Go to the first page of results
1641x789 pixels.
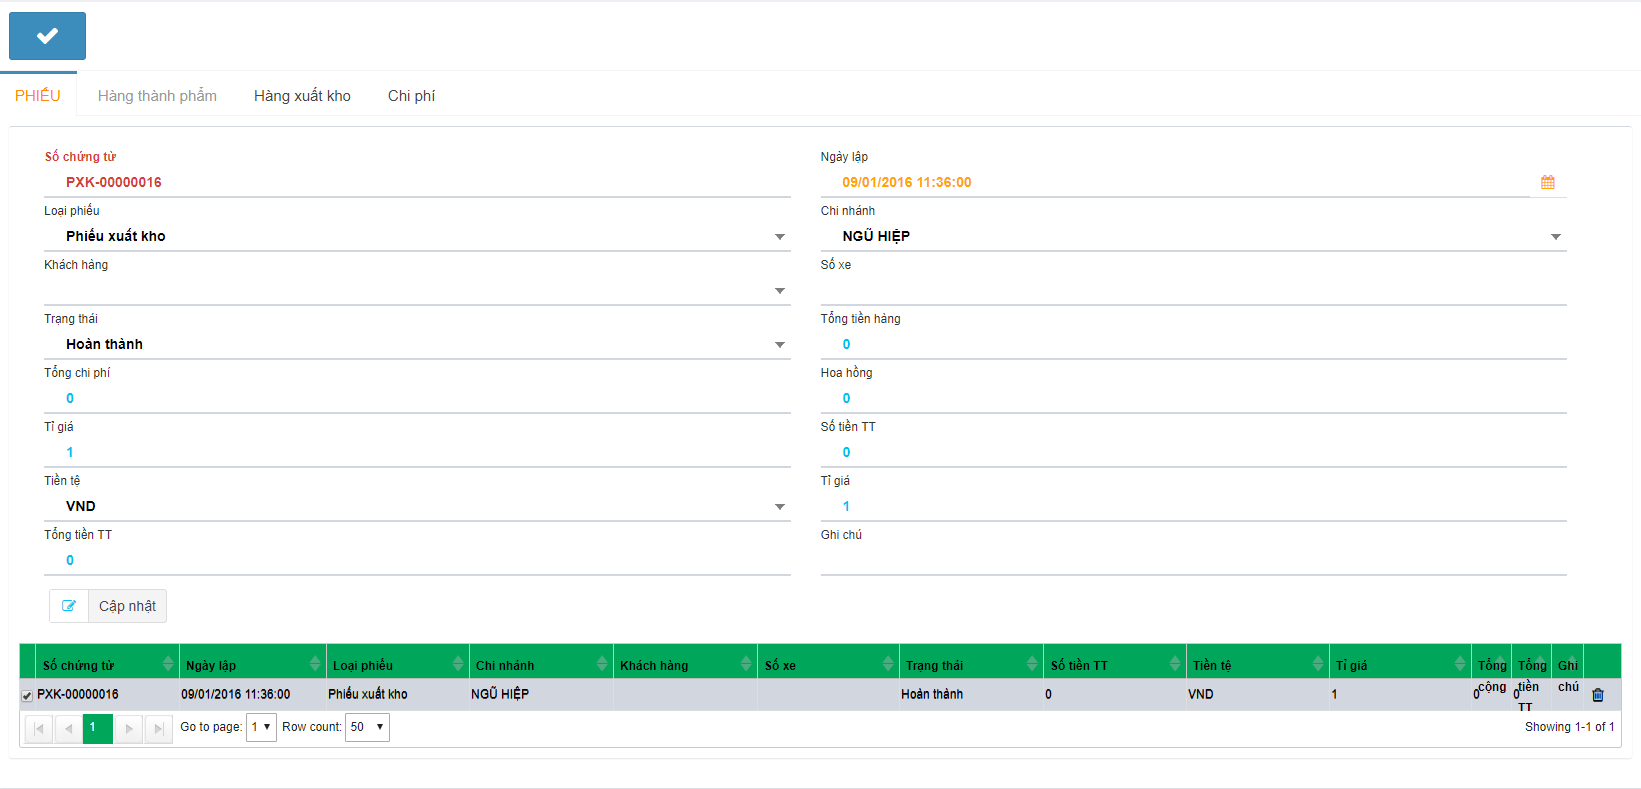coord(39,728)
